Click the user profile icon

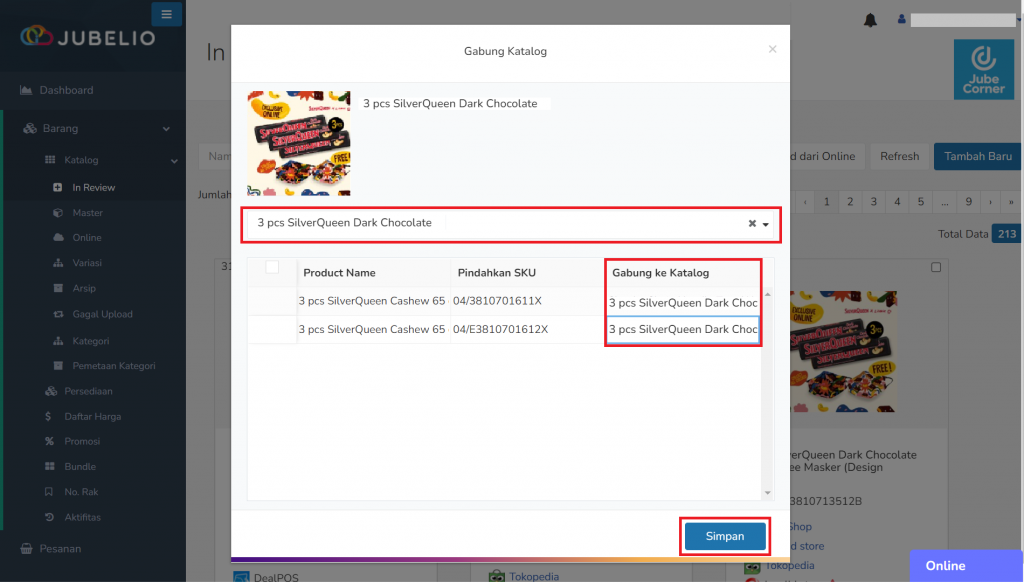(x=901, y=20)
